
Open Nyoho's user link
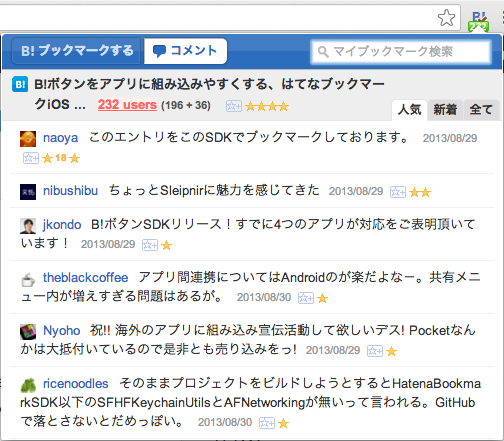click(62, 331)
